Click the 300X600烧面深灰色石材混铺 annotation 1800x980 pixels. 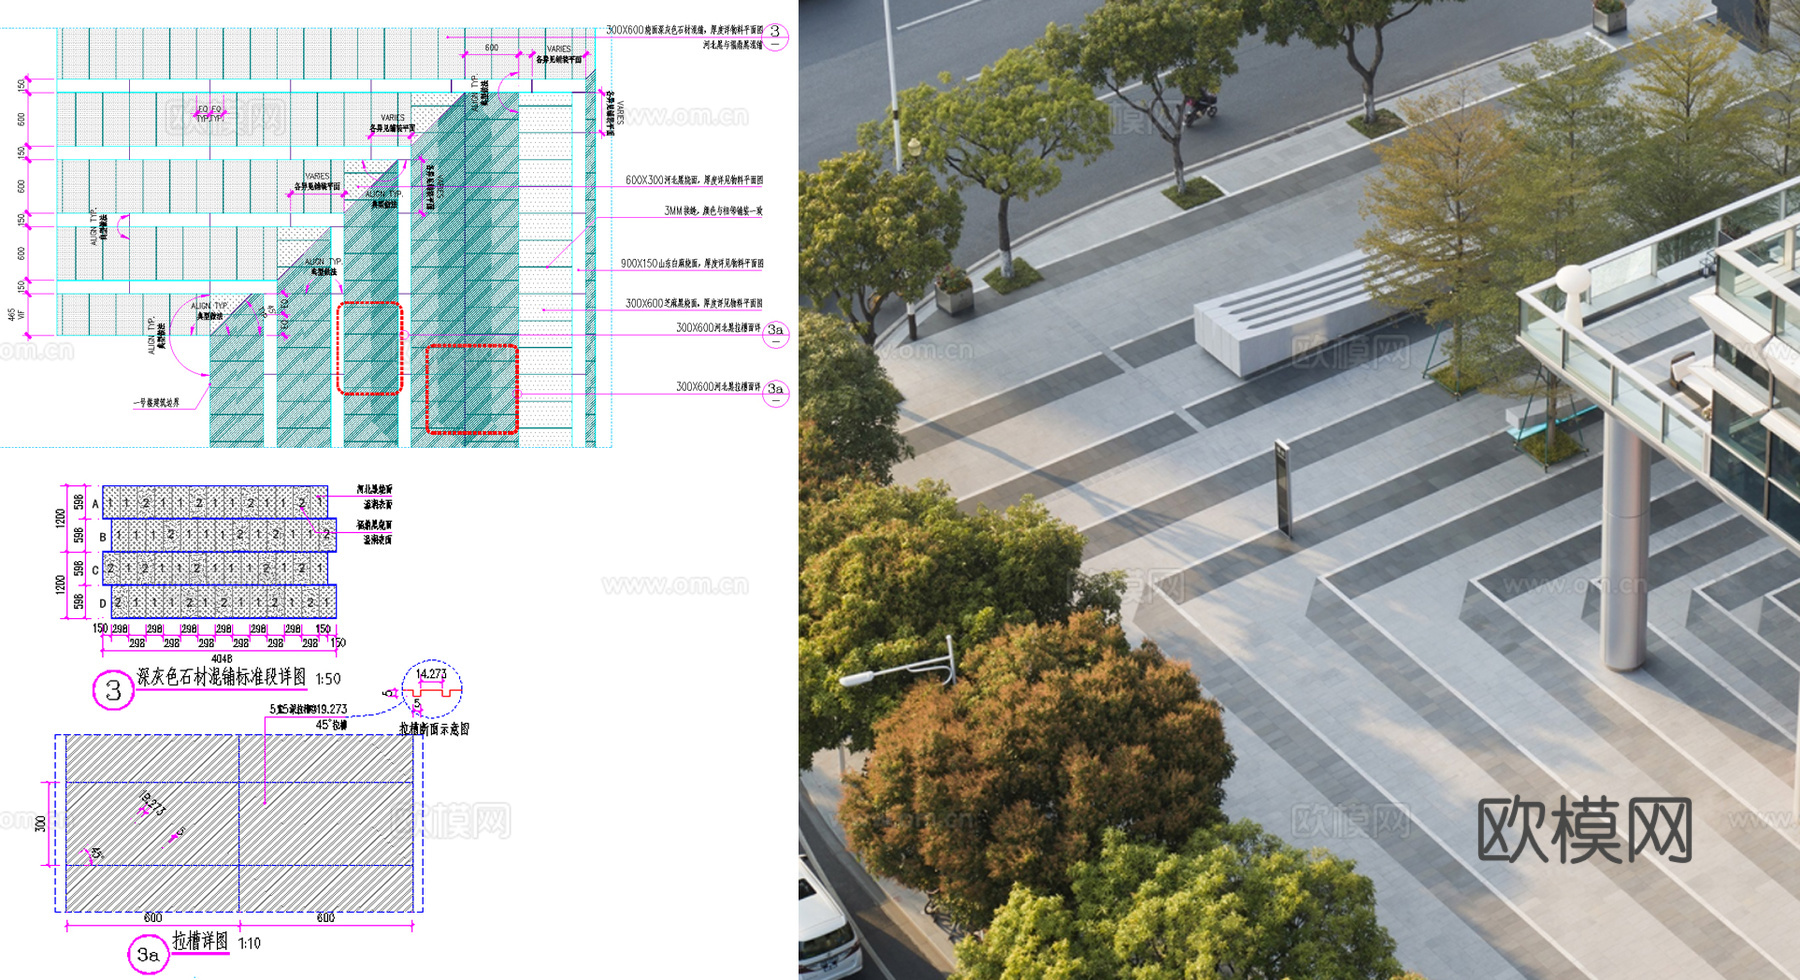coord(684,30)
